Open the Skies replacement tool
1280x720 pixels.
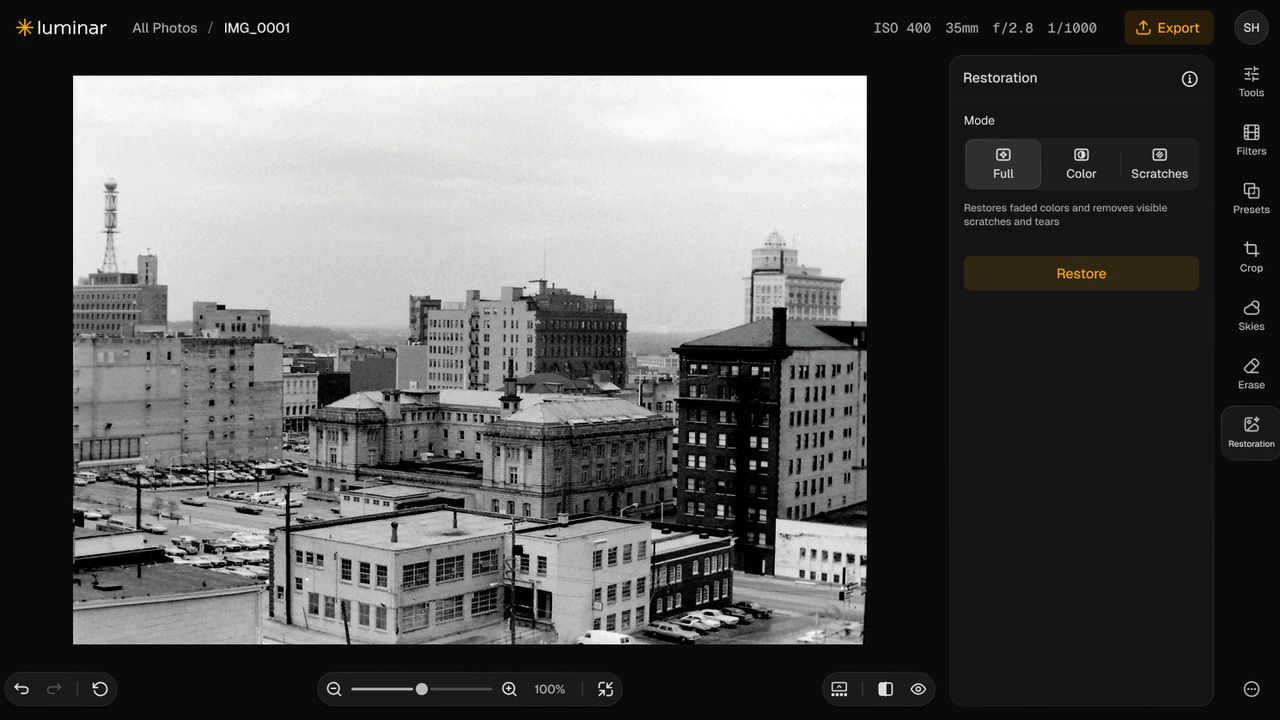(1251, 315)
